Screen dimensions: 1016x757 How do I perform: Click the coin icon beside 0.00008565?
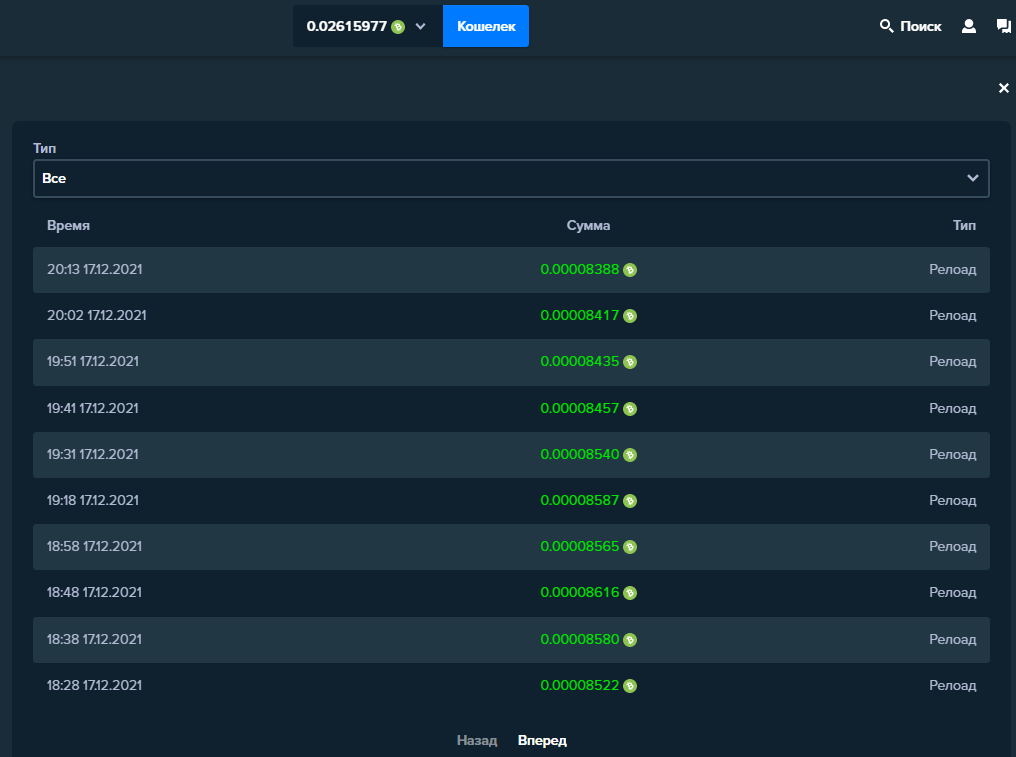point(630,547)
